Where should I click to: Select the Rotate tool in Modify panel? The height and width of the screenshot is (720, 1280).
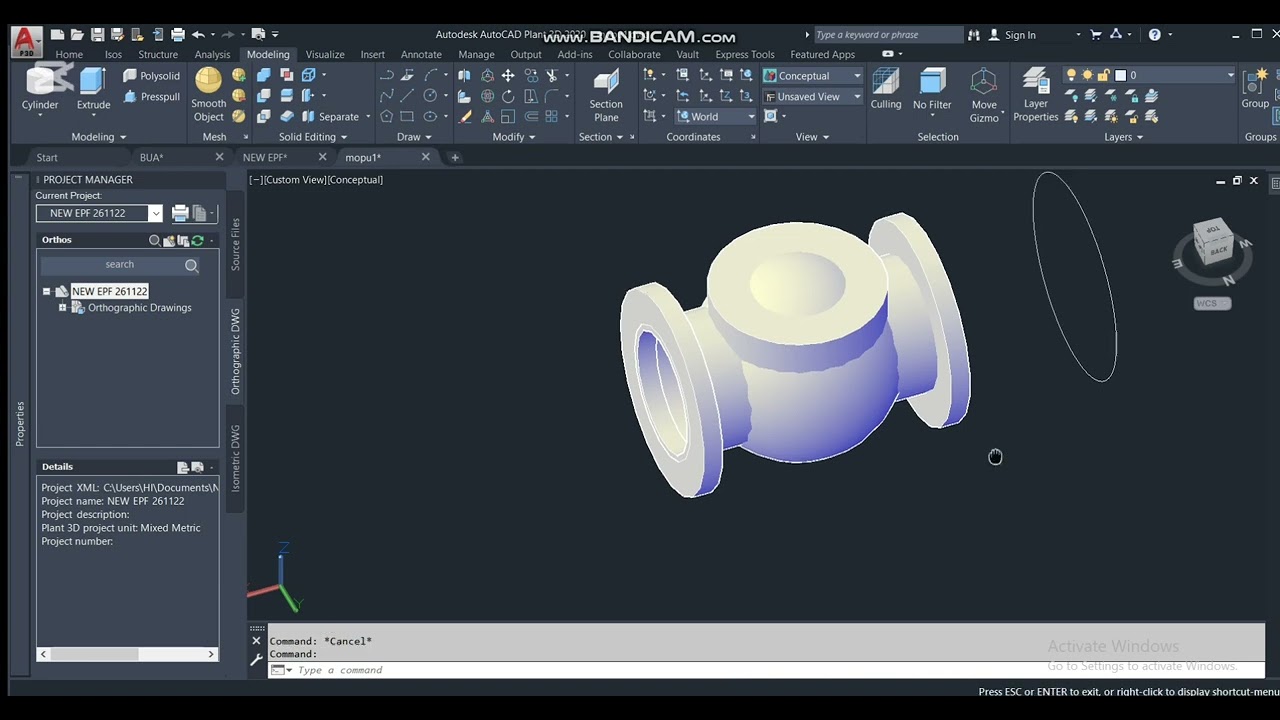(508, 96)
